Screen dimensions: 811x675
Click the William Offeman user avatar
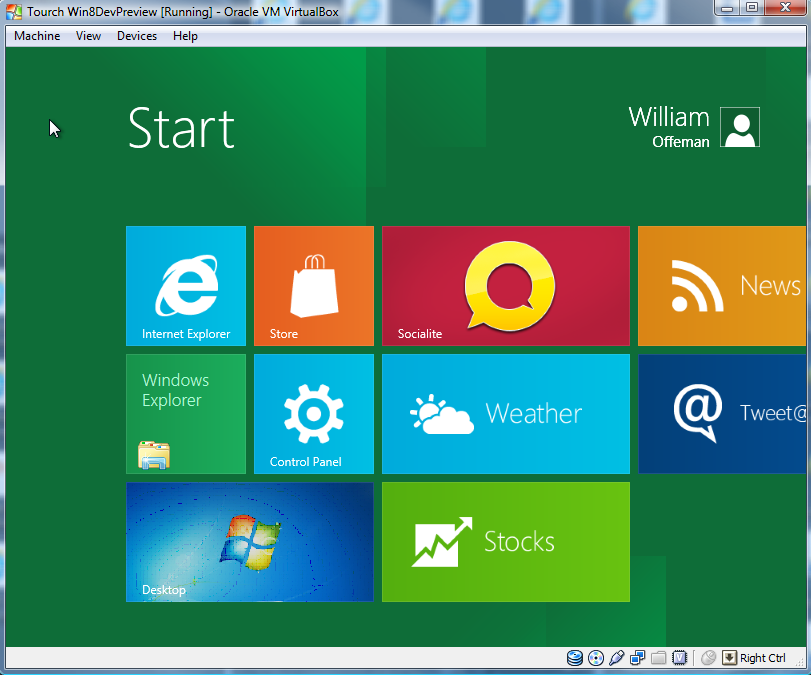740,127
